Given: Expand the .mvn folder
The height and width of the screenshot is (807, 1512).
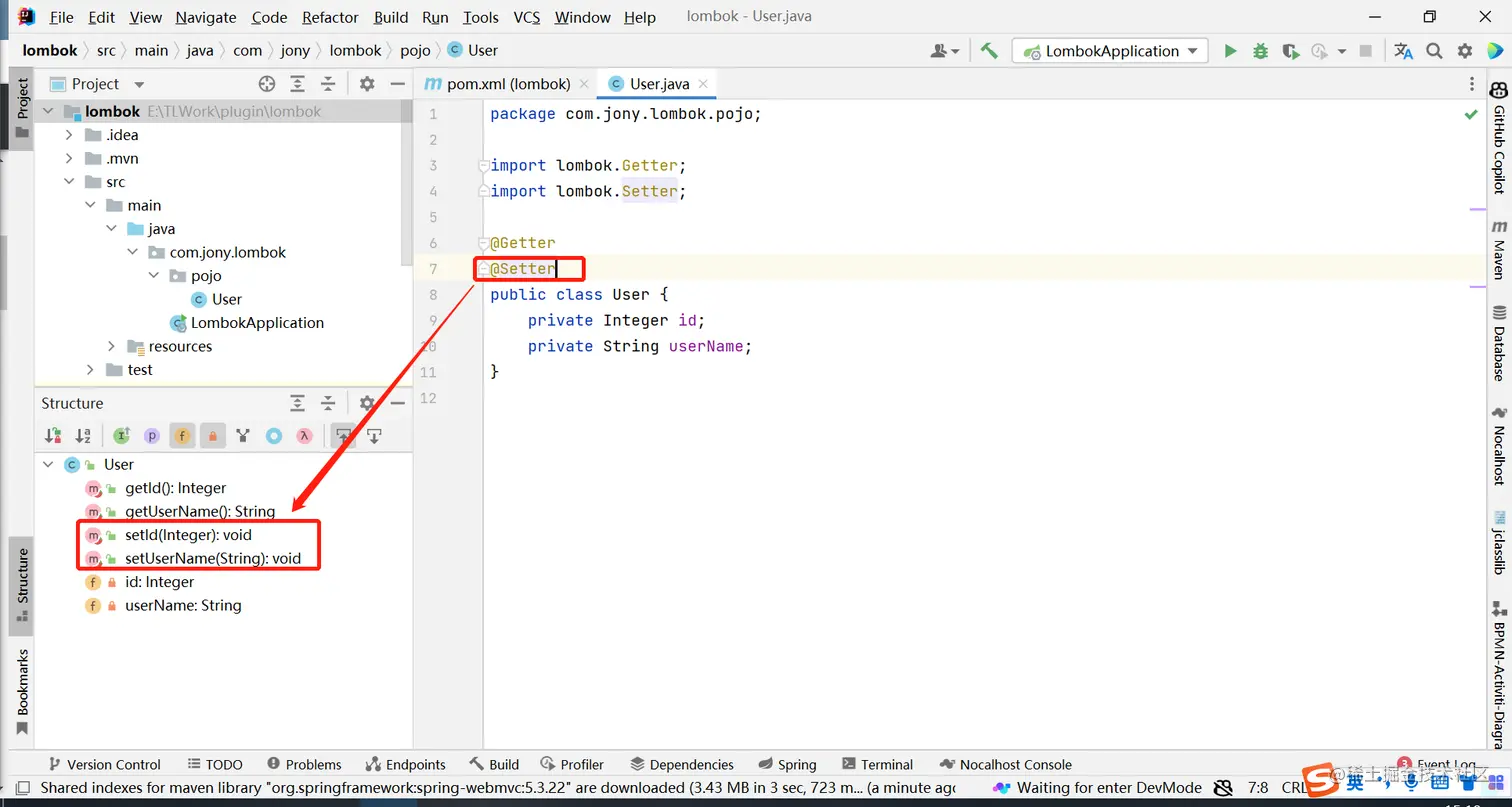Looking at the screenshot, I should (68, 158).
